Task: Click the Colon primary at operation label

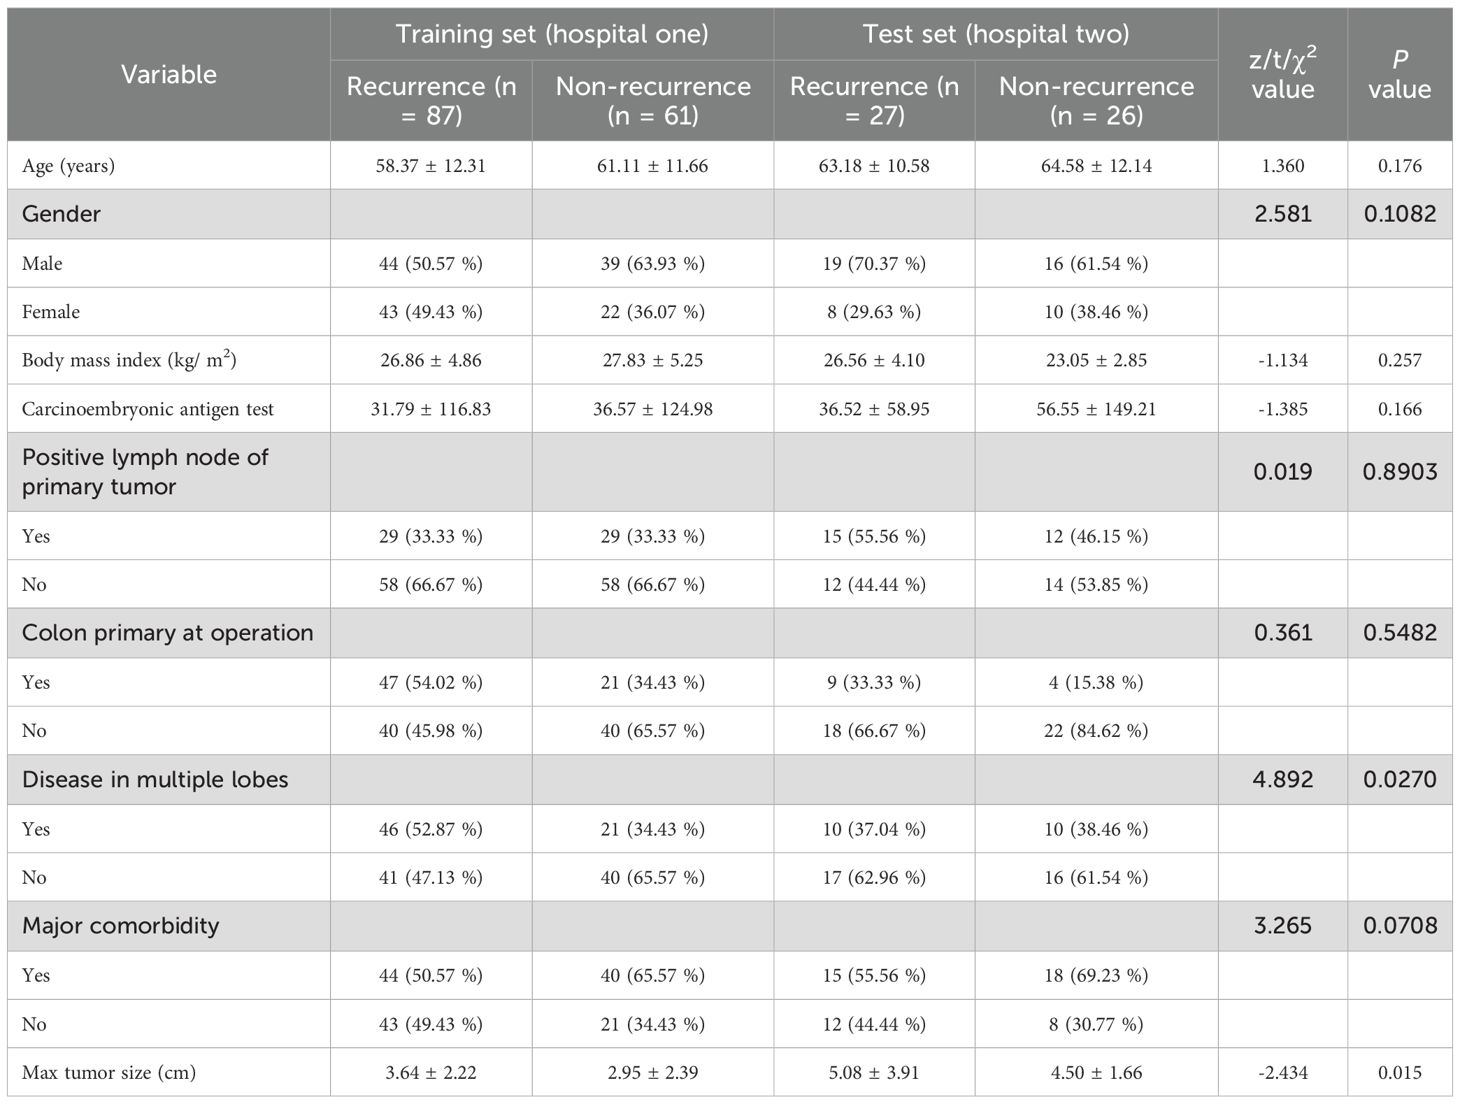Action: (167, 633)
